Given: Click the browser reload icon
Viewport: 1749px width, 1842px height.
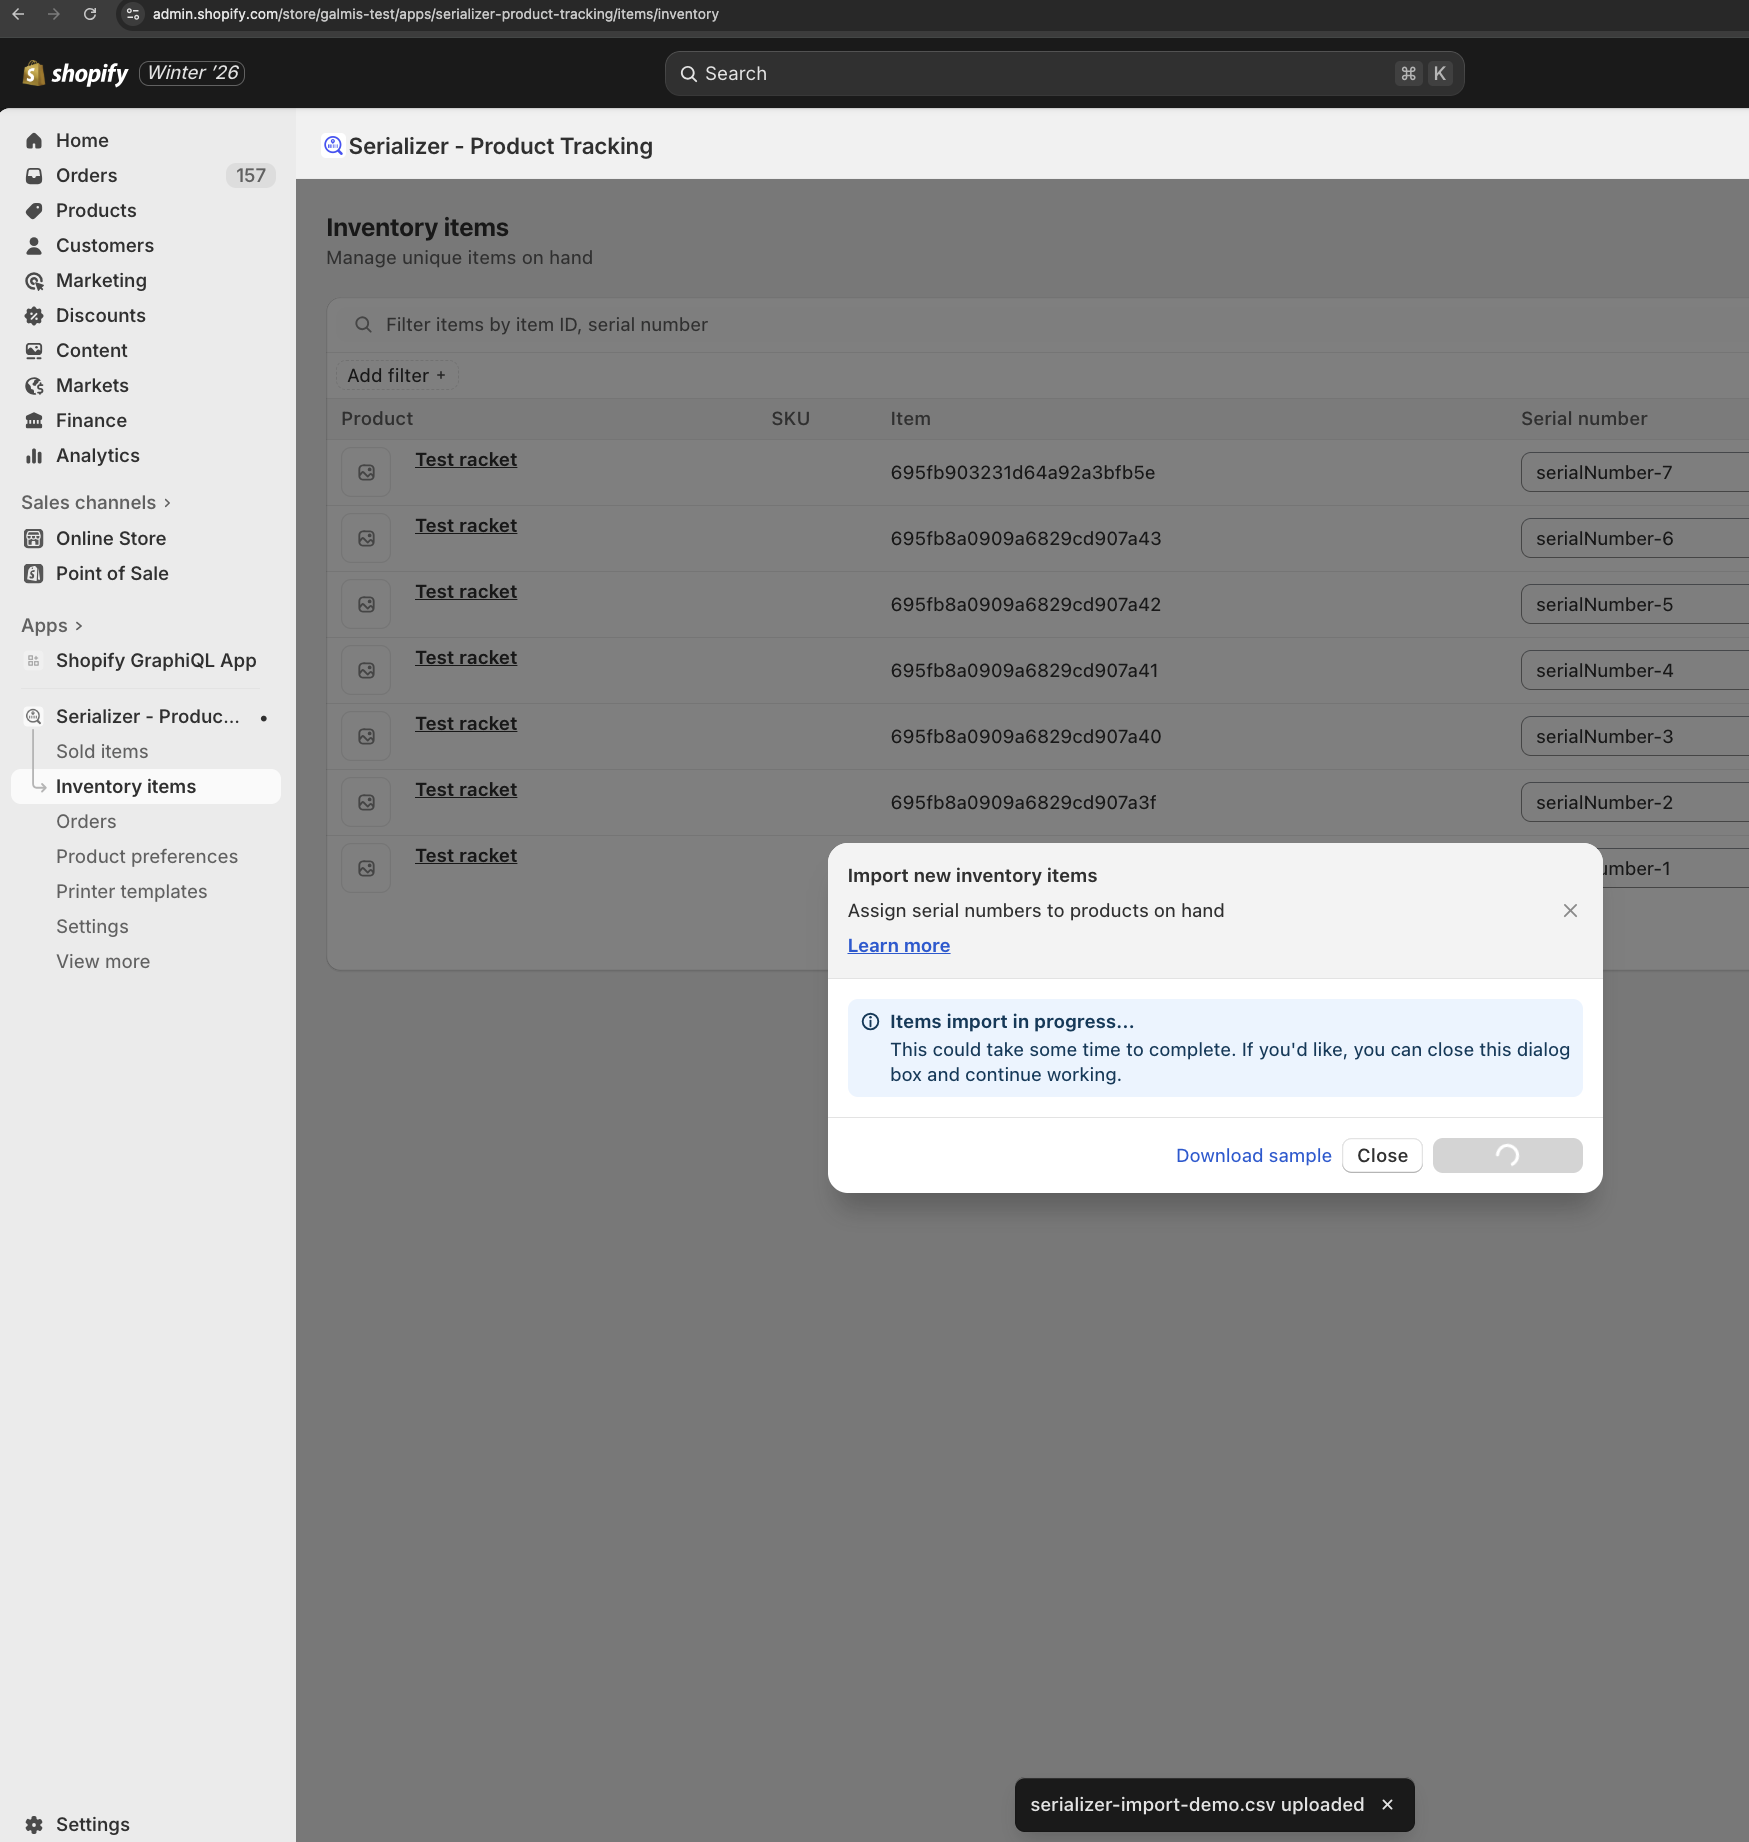Looking at the screenshot, I should [x=90, y=14].
